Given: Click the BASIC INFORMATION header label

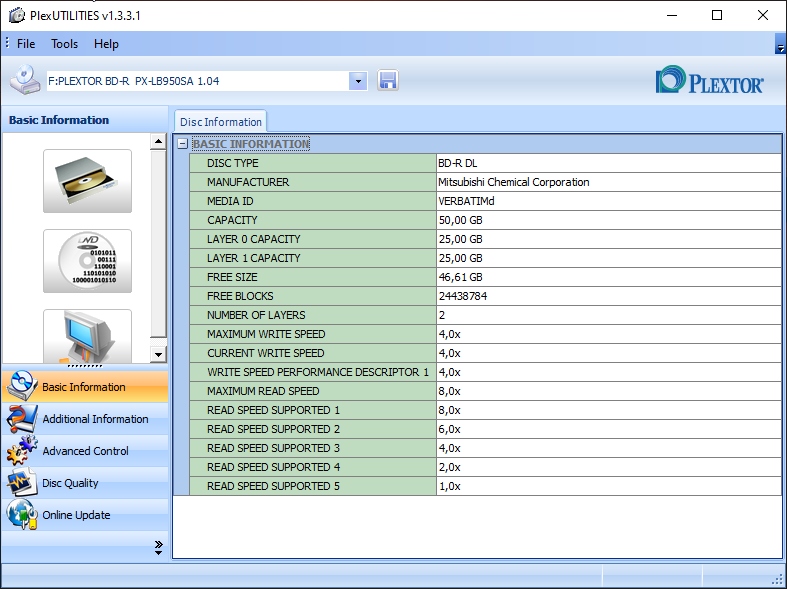Looking at the screenshot, I should click(x=251, y=144).
